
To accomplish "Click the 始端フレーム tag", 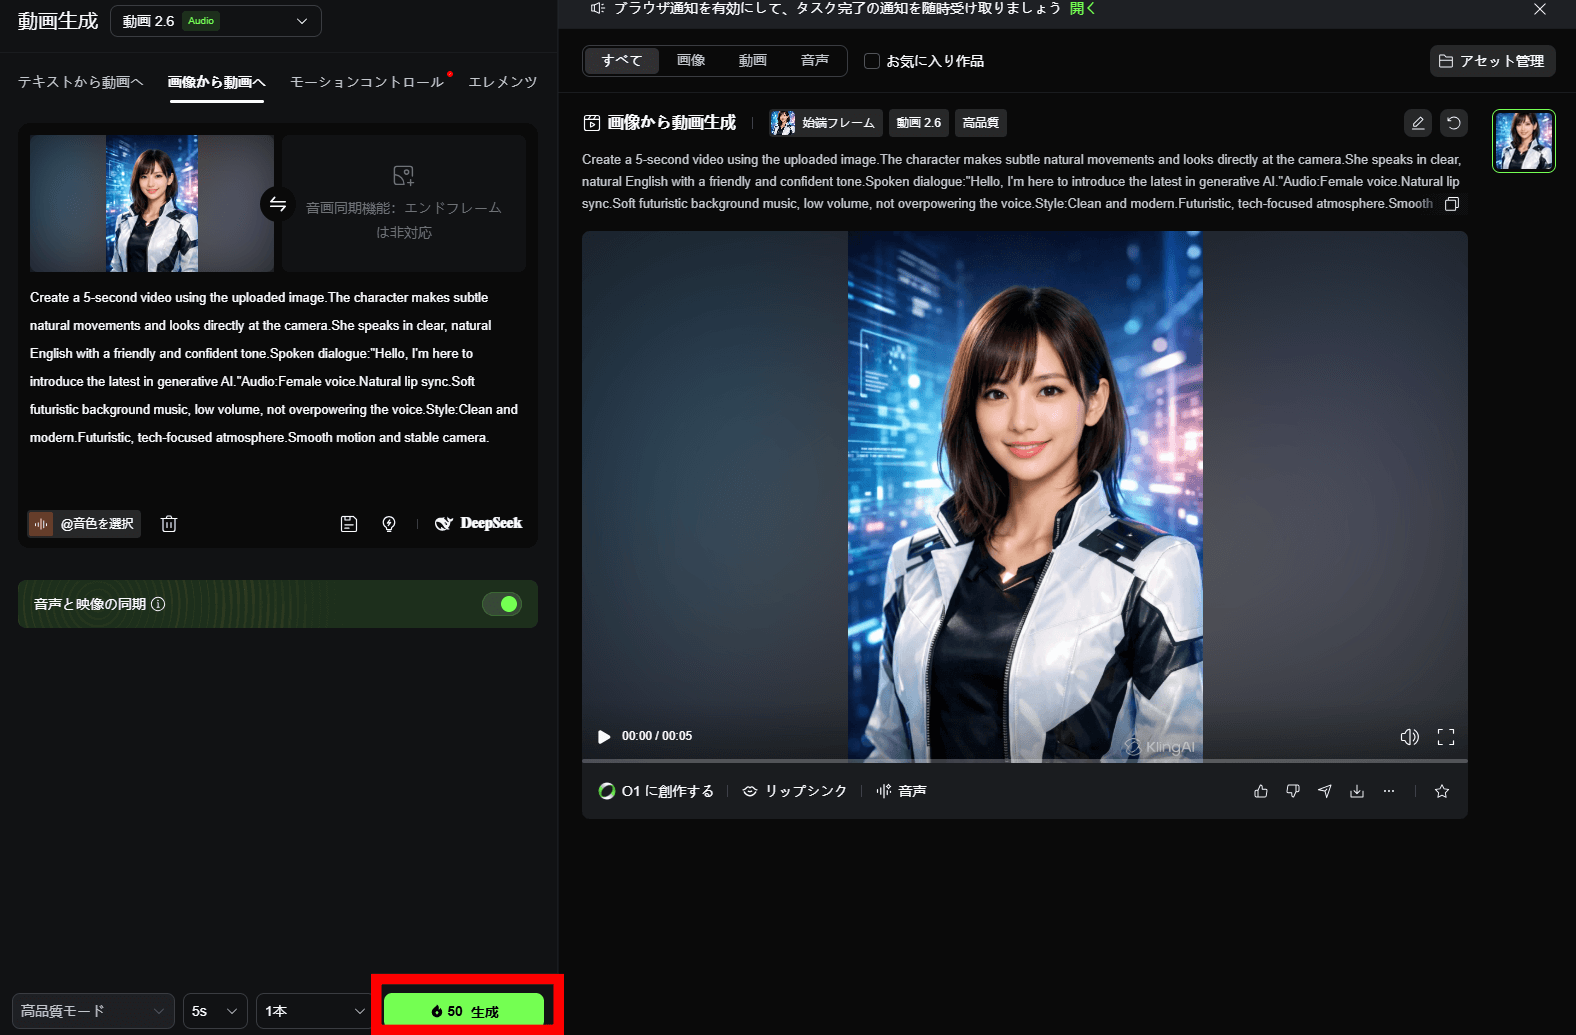I will click(x=826, y=123).
